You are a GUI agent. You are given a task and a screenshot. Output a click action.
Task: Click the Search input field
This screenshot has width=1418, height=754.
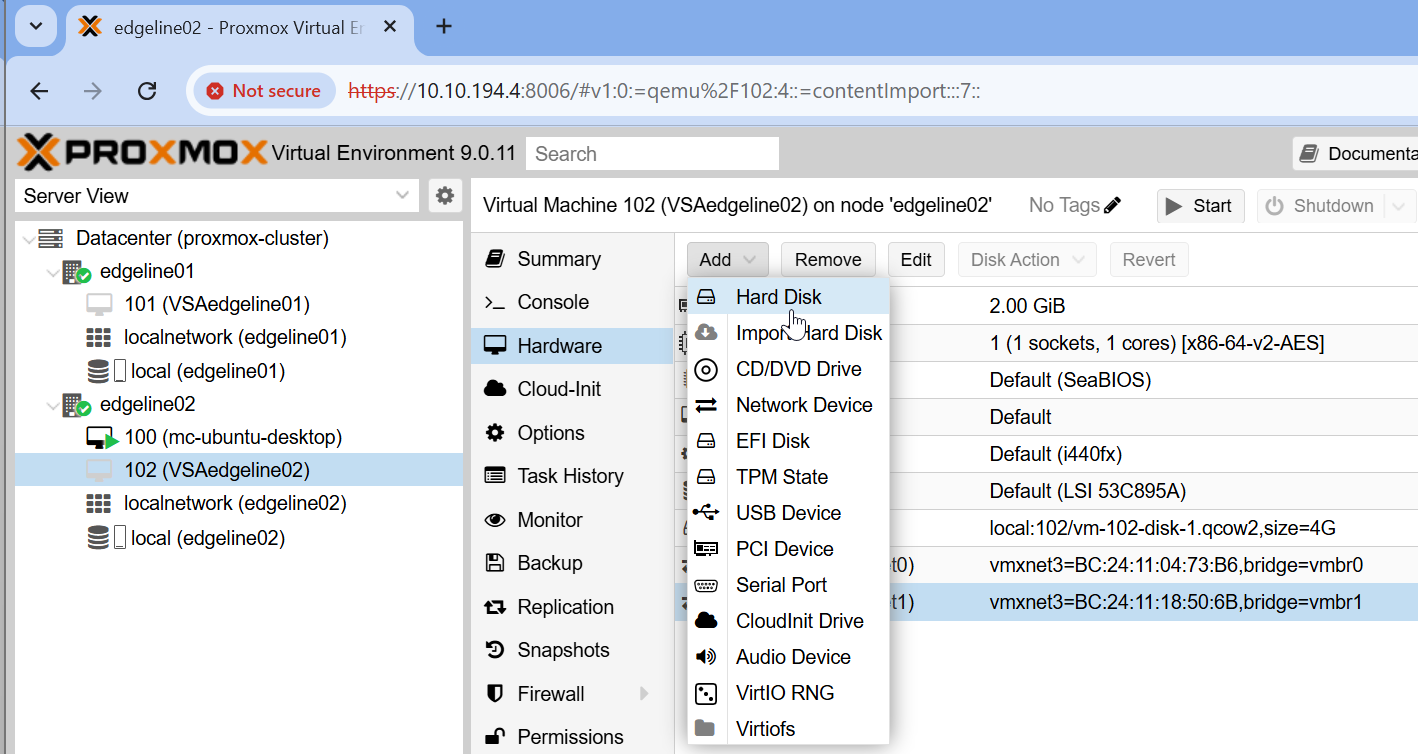[x=652, y=154]
